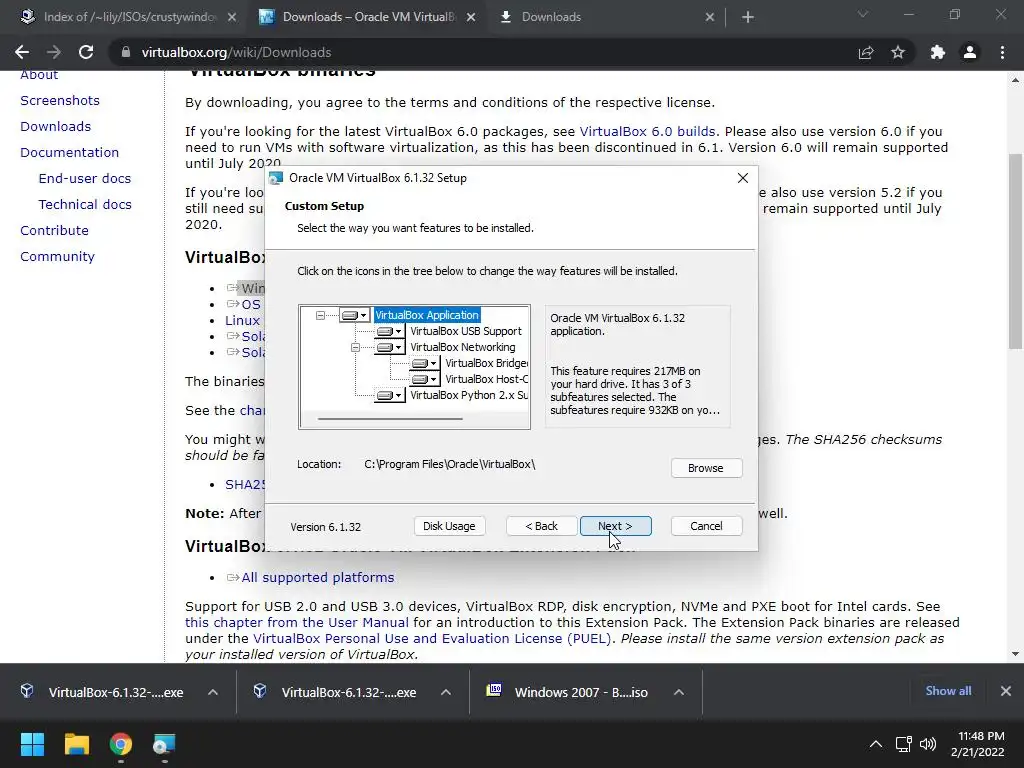Image resolution: width=1024 pixels, height=768 pixels.
Task: Open VirtualBox Host-Only feature dropdown
Action: pyautogui.click(x=424, y=379)
